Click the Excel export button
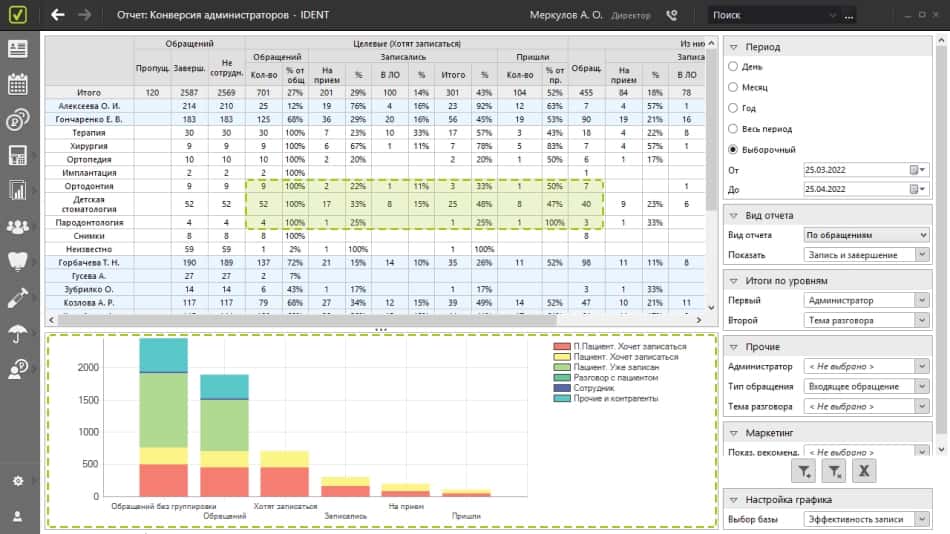950x534 pixels. pos(865,471)
